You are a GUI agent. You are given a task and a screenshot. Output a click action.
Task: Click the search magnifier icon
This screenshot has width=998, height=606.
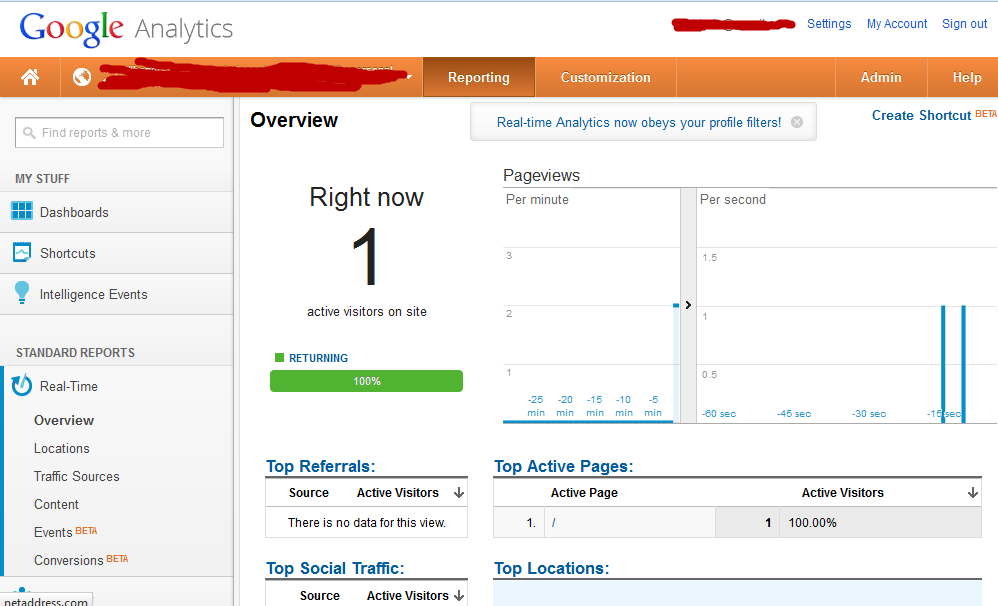[x=29, y=132]
